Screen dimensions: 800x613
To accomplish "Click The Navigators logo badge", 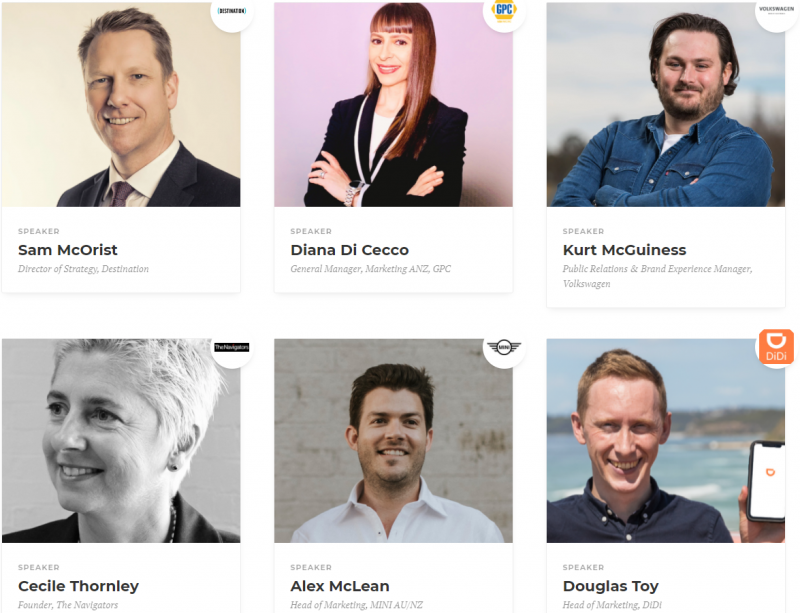I will 232,347.
